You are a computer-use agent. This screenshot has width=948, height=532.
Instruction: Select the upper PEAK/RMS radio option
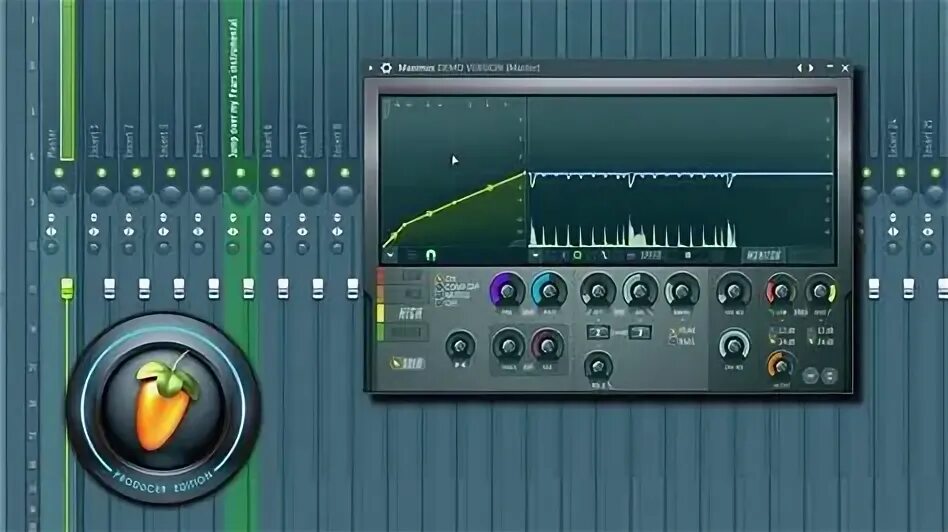[x=682, y=331]
